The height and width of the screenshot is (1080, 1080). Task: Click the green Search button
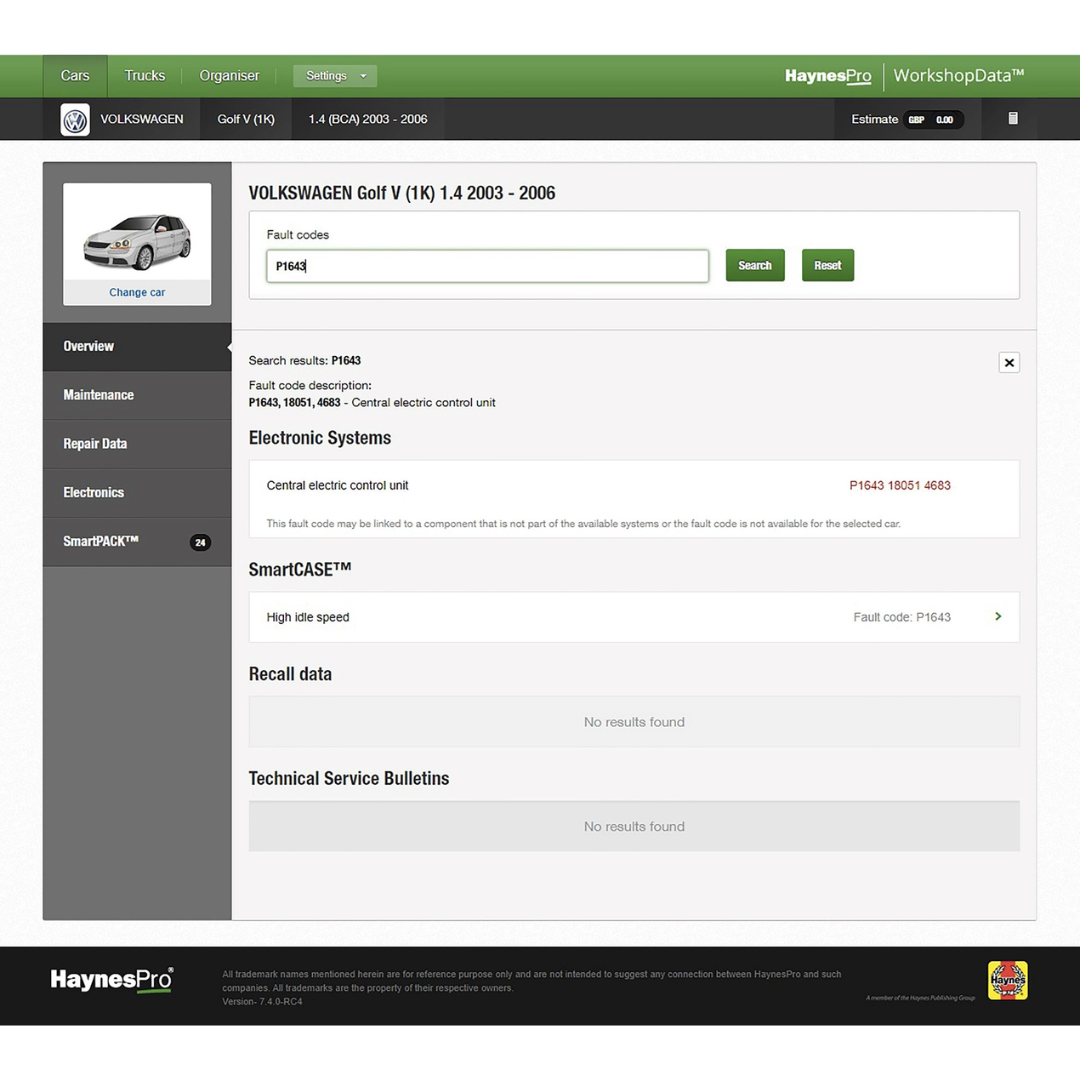[x=755, y=265]
